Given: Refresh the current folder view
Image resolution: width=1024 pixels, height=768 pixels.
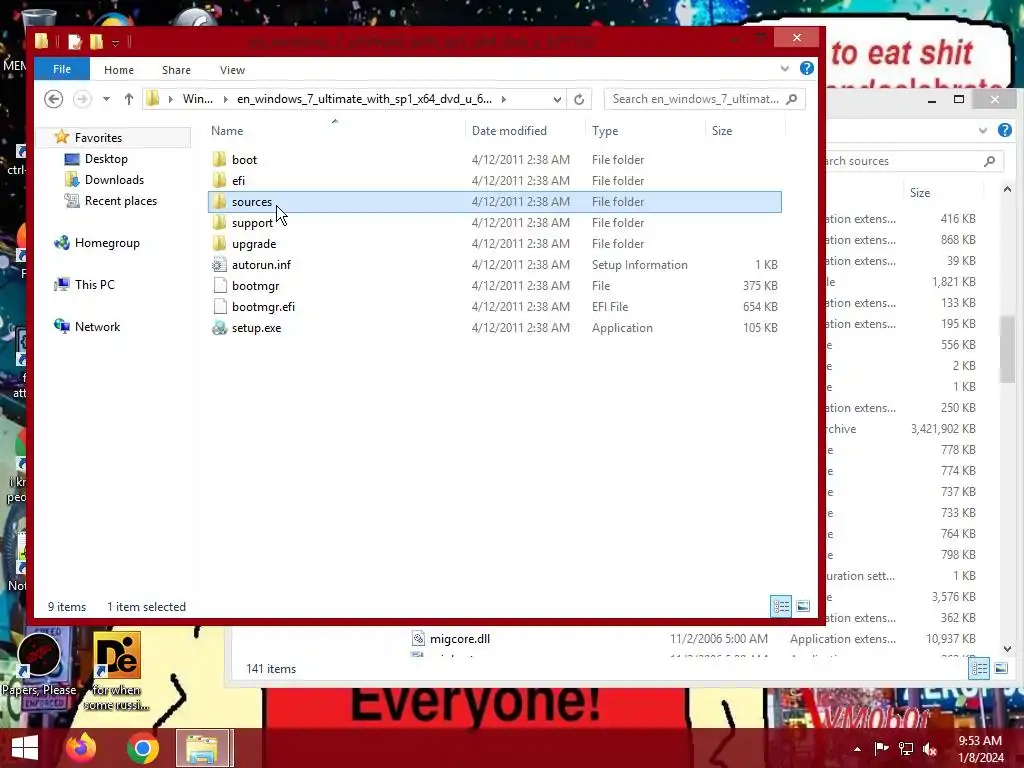Looking at the screenshot, I should pos(579,99).
